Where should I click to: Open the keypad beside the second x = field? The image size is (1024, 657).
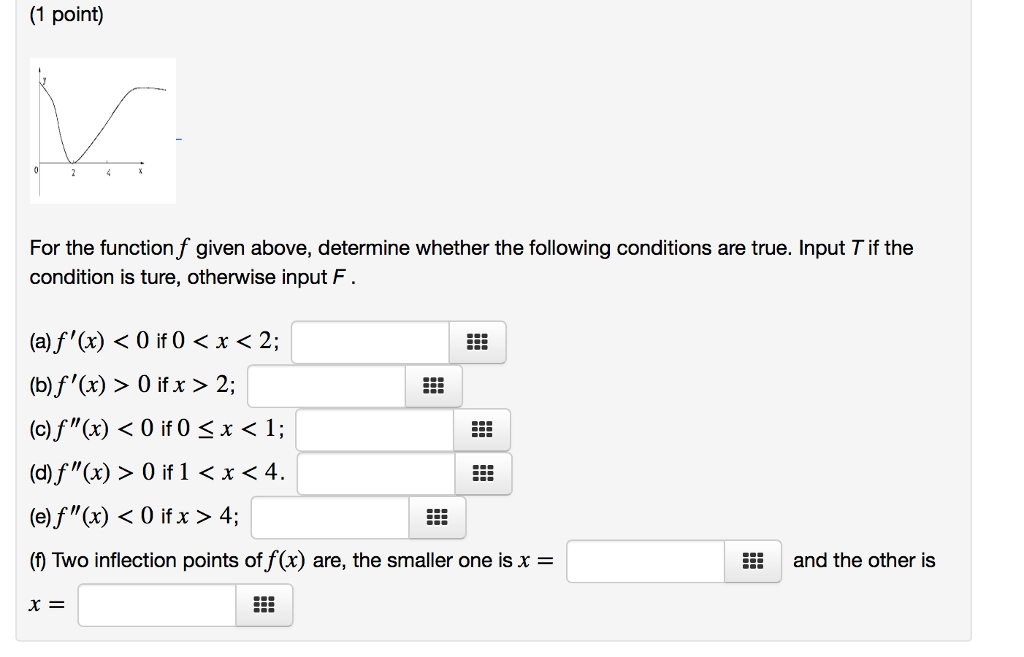(263, 604)
